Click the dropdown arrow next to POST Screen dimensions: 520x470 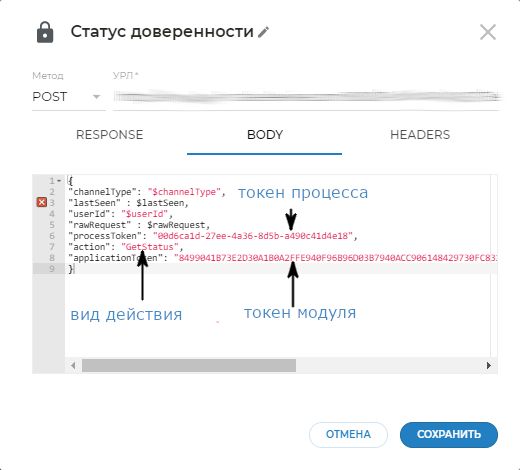pos(96,97)
